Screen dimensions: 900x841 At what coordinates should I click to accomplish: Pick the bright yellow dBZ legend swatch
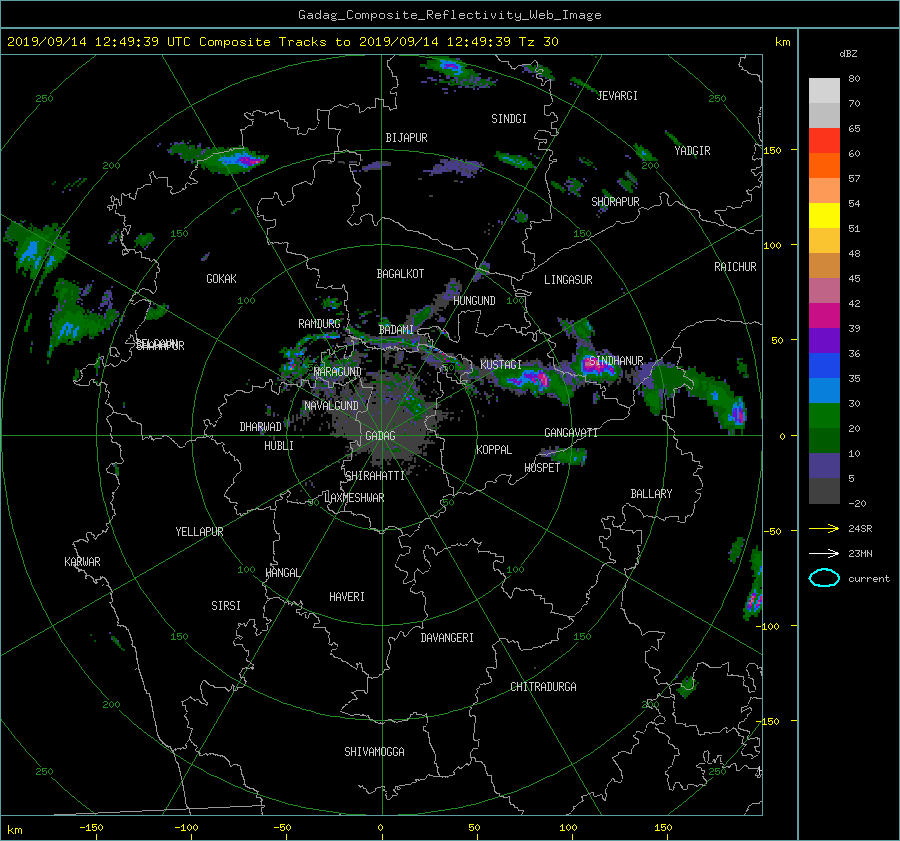pyautogui.click(x=824, y=216)
